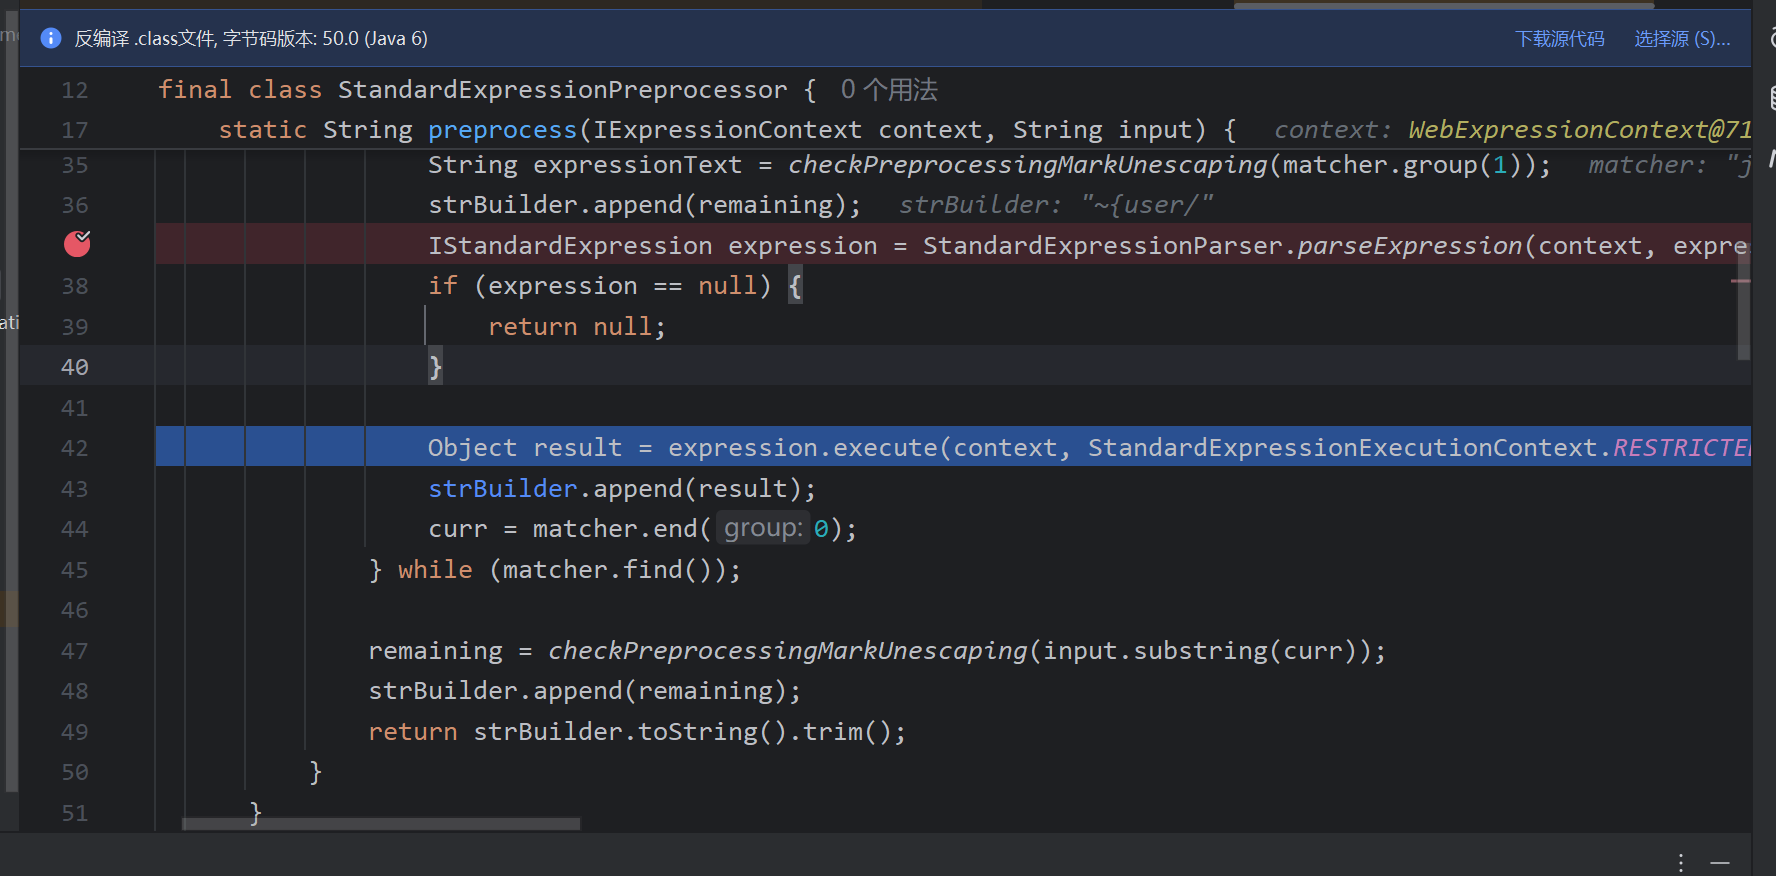Screen dimensions: 1776x876
Task: Click 'strBuilder' on line 43
Action: tap(503, 489)
